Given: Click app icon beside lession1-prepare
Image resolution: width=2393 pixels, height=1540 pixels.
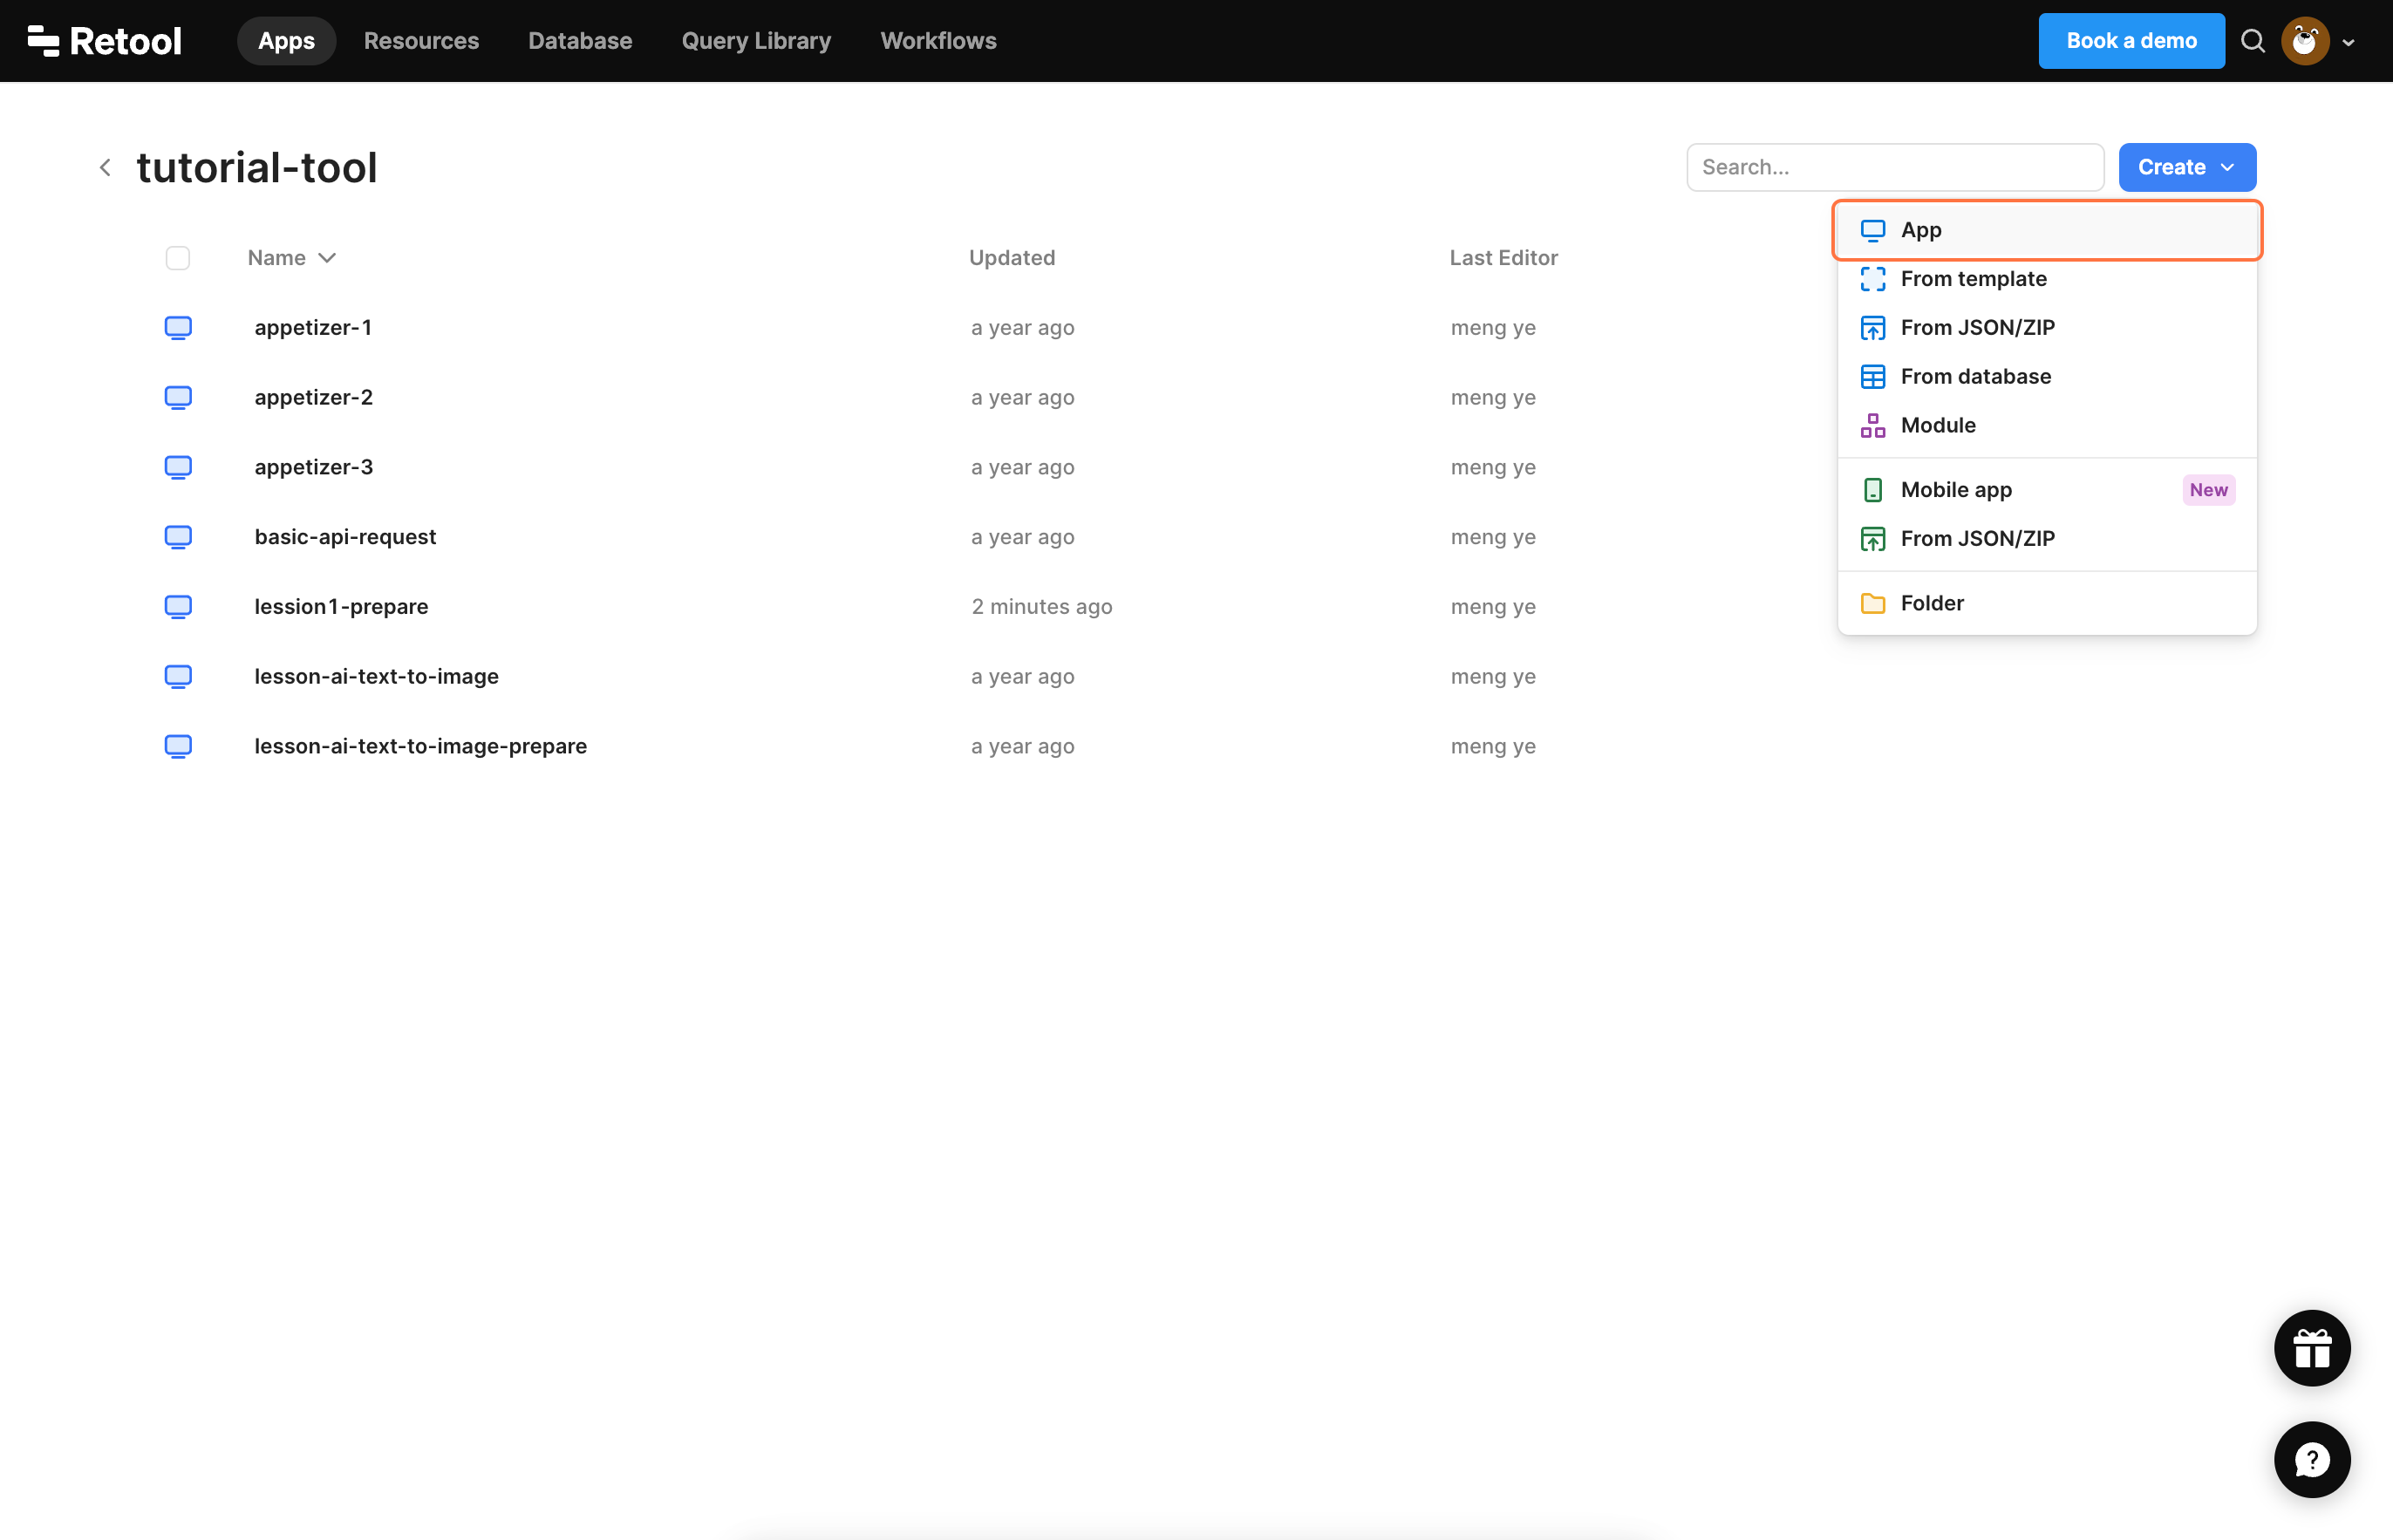Looking at the screenshot, I should point(178,607).
